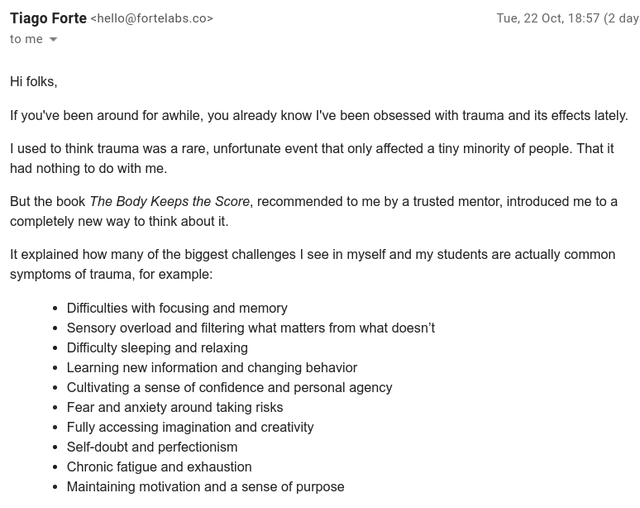Click the "Cultivating a sense of confidence" bullet

pyautogui.click(x=229, y=387)
